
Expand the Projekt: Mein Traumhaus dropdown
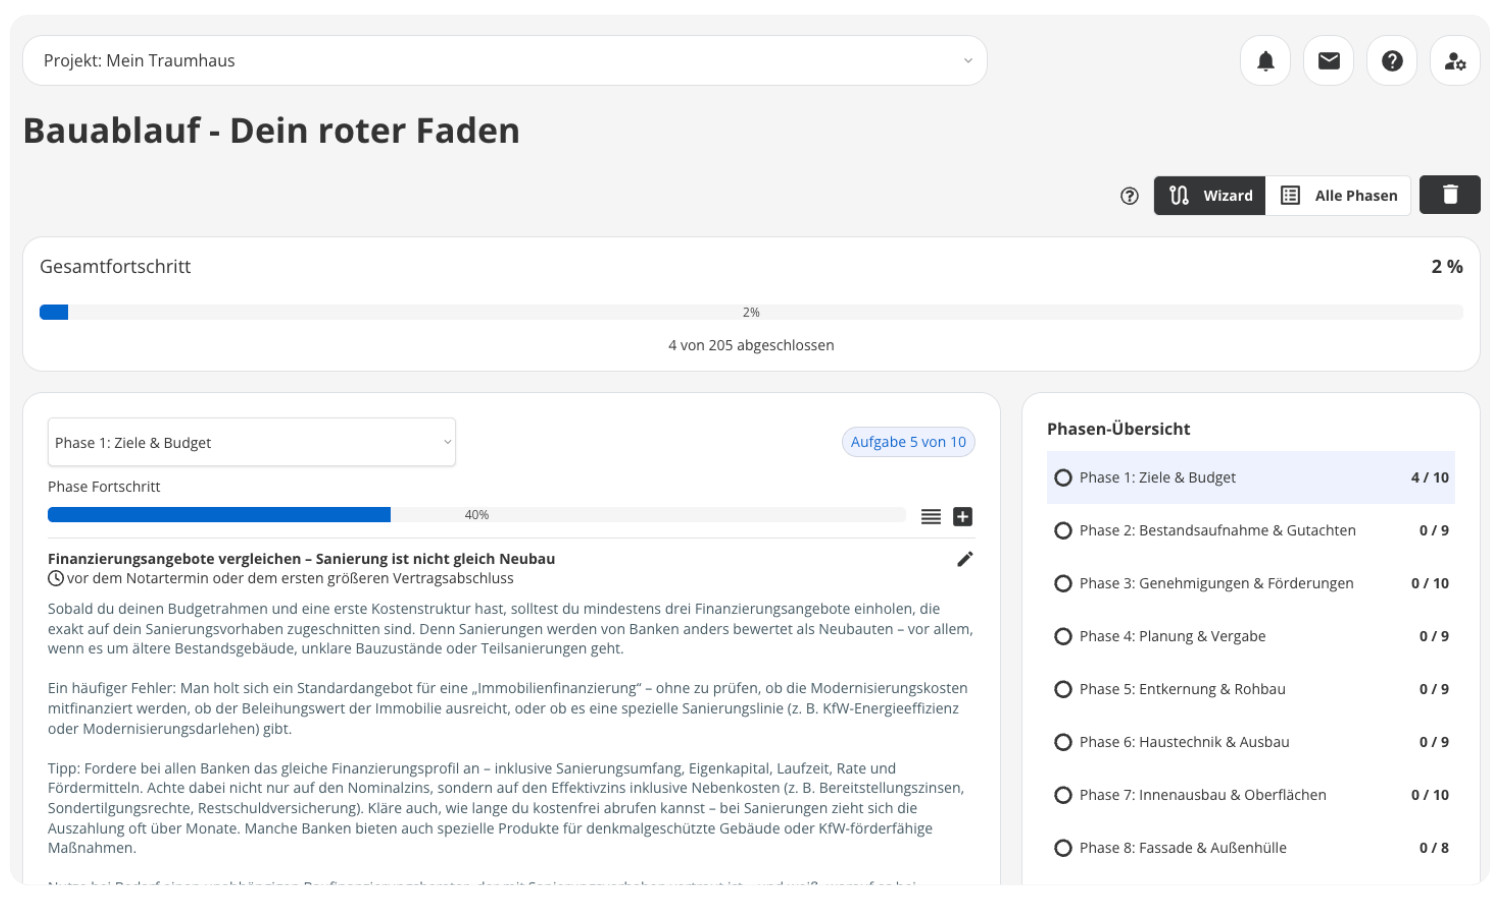pos(504,61)
